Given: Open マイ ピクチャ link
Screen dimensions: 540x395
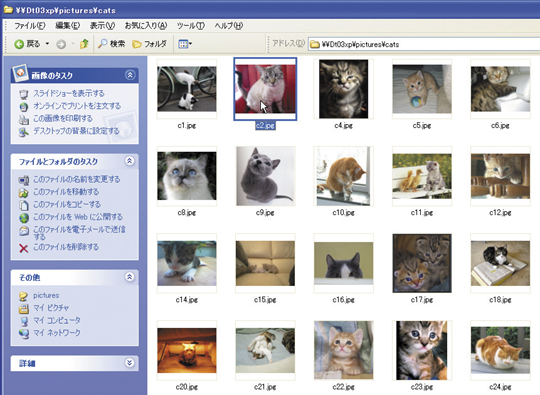Looking at the screenshot, I should [x=51, y=308].
